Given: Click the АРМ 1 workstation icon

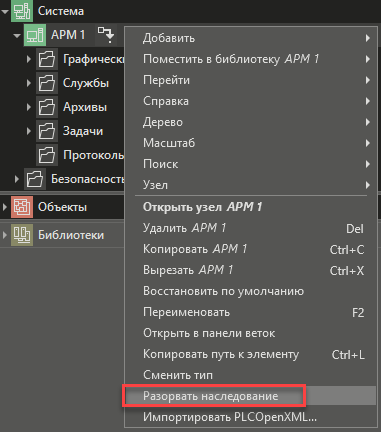Looking at the screenshot, I should (x=35, y=35).
